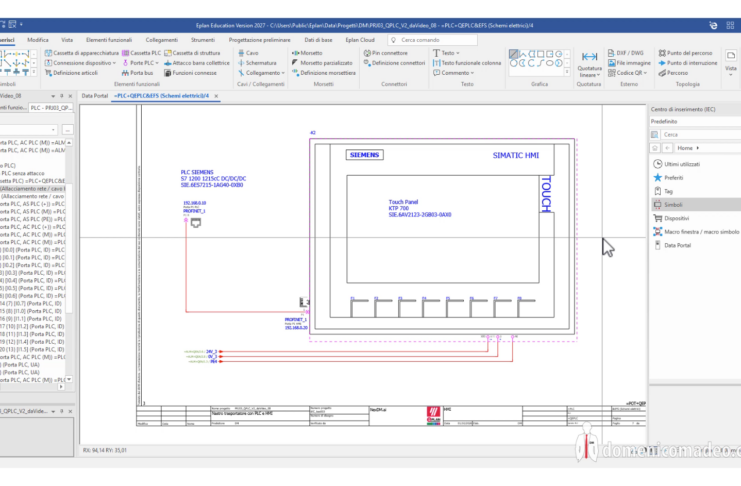
Task: Click the back arrow in insertion center
Action: coord(667,148)
